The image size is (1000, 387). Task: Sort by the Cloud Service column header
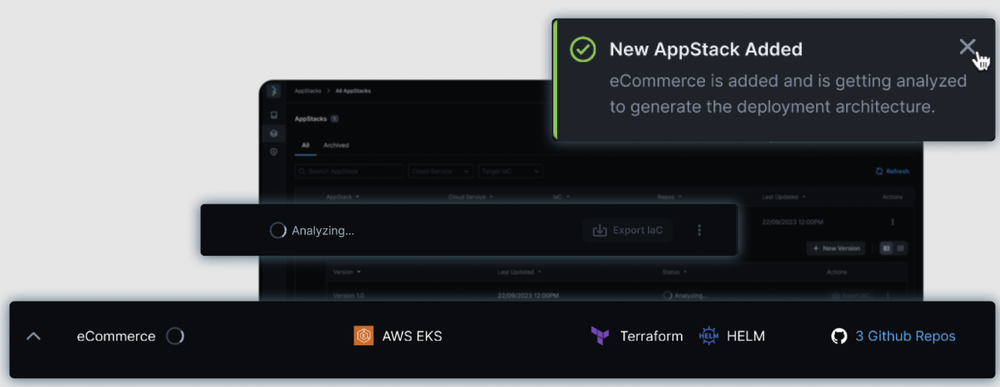pos(470,197)
